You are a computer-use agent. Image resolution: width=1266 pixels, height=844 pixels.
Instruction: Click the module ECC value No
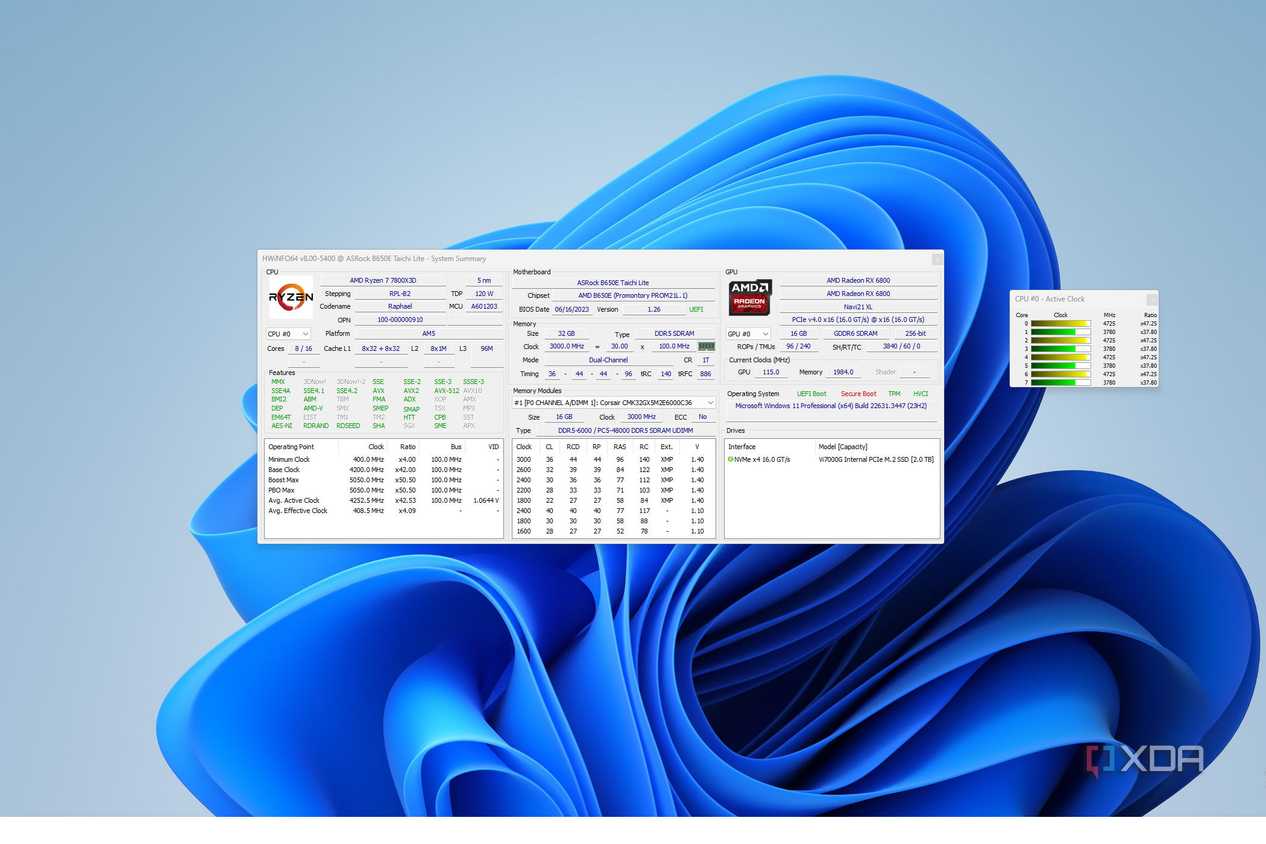(x=703, y=417)
